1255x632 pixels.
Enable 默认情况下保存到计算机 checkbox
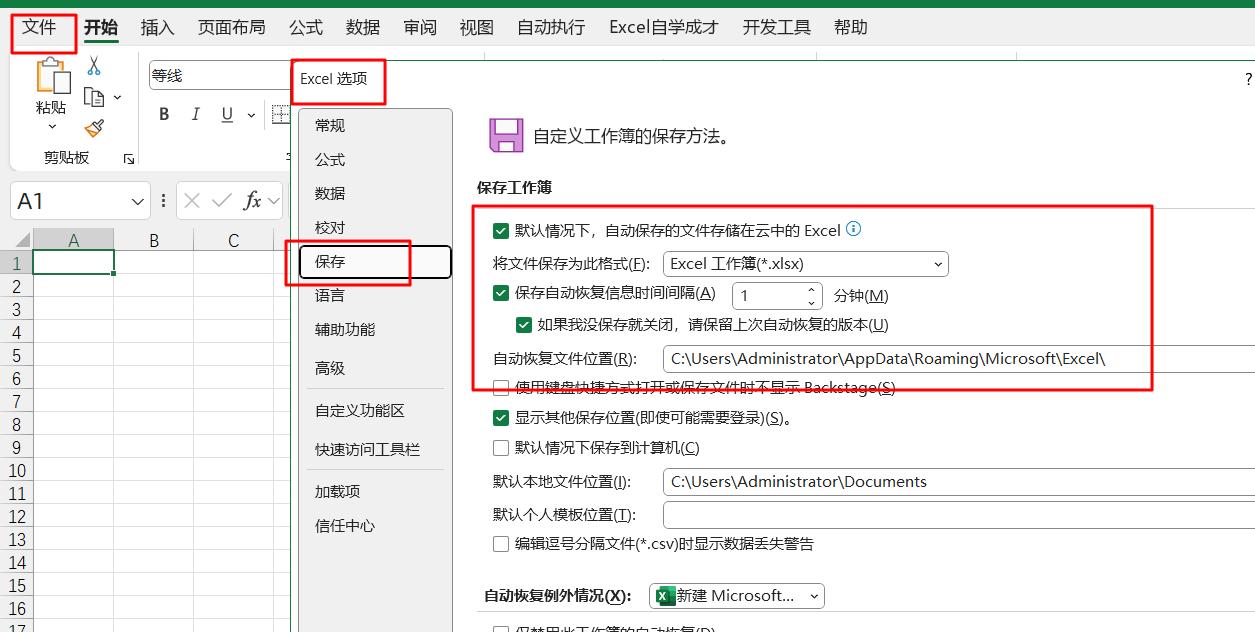[x=501, y=448]
